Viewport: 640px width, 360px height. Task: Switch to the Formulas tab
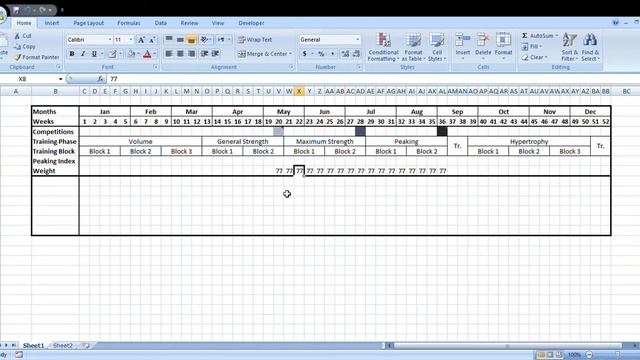(129, 23)
